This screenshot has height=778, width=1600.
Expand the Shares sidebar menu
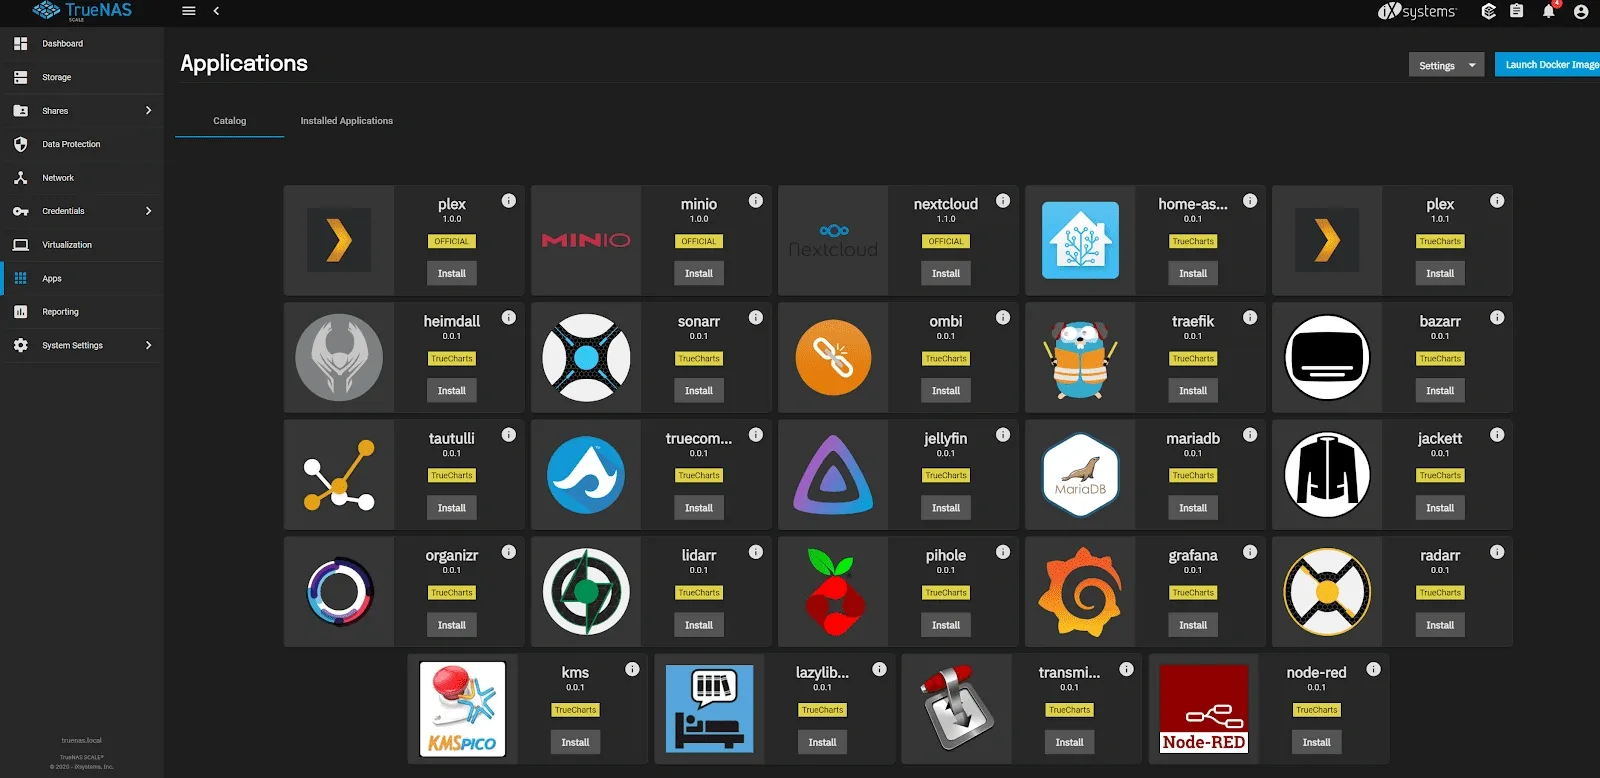pyautogui.click(x=82, y=111)
